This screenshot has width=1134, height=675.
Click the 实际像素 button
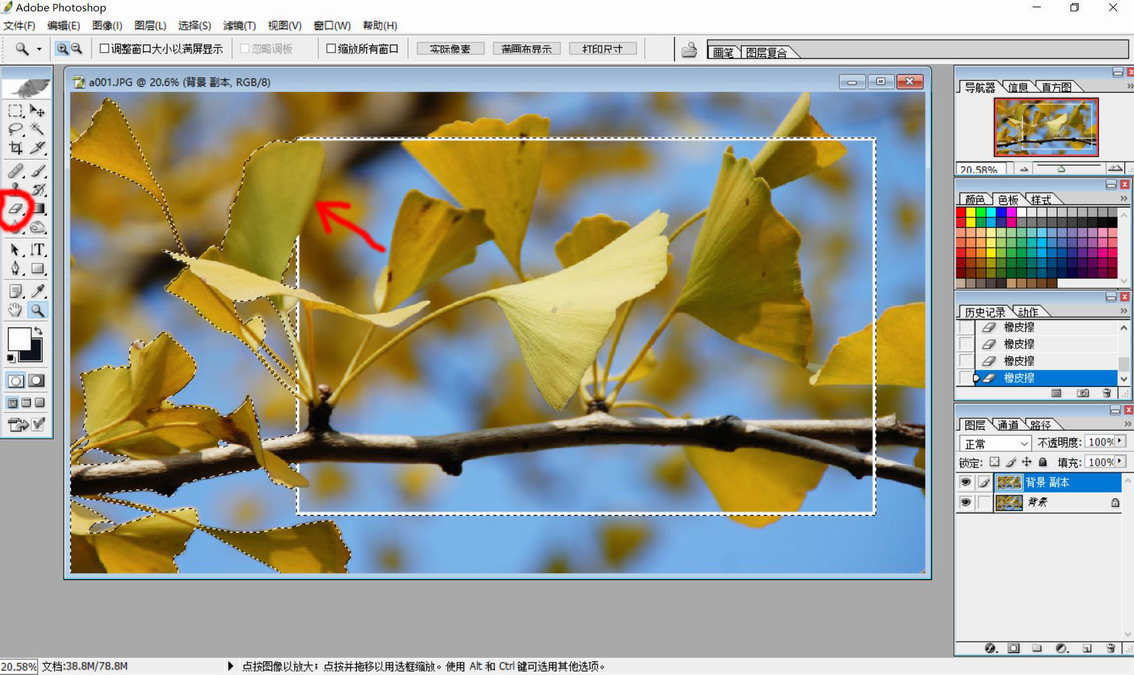pos(450,48)
